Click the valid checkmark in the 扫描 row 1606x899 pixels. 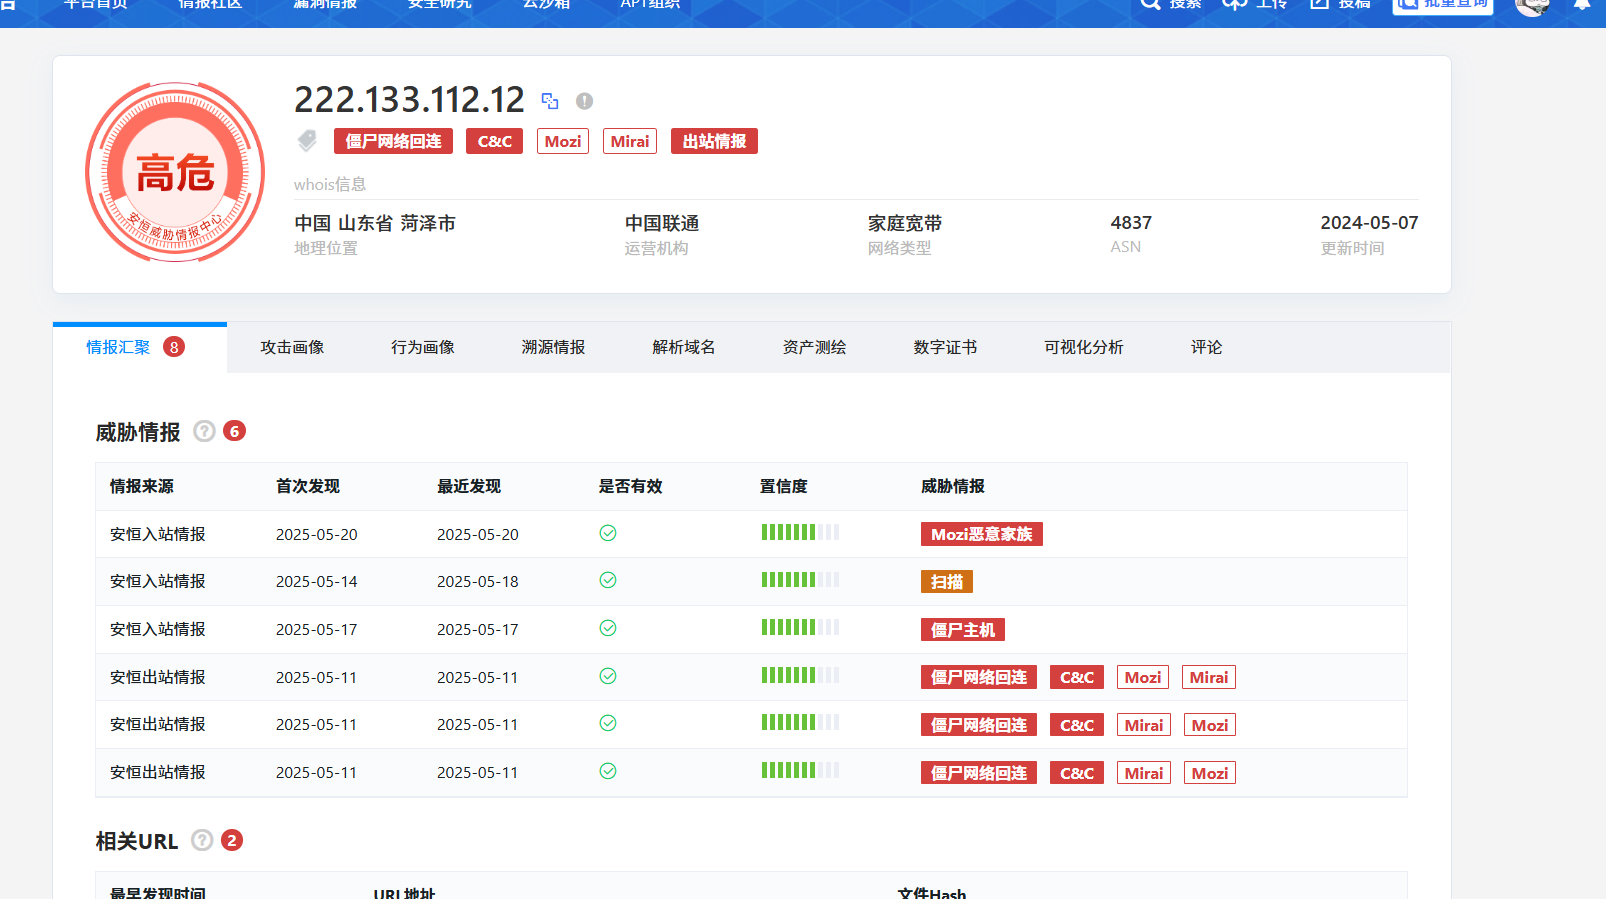point(607,580)
